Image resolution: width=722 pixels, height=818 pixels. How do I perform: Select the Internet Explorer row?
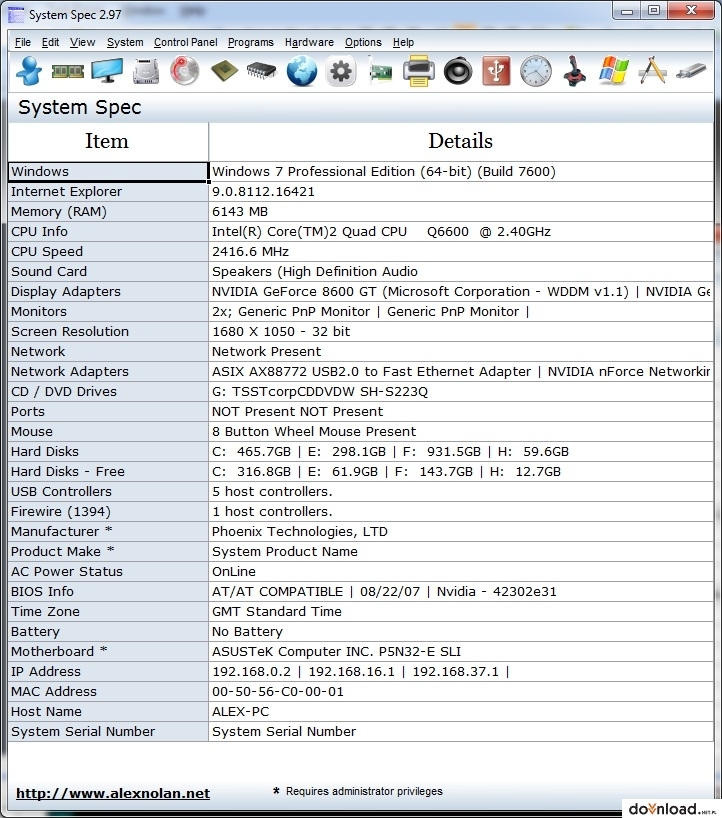pyautogui.click(x=108, y=191)
